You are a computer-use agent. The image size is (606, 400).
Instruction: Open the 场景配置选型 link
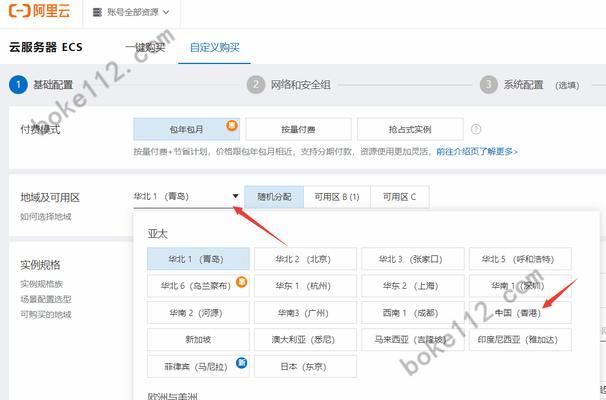point(46,299)
